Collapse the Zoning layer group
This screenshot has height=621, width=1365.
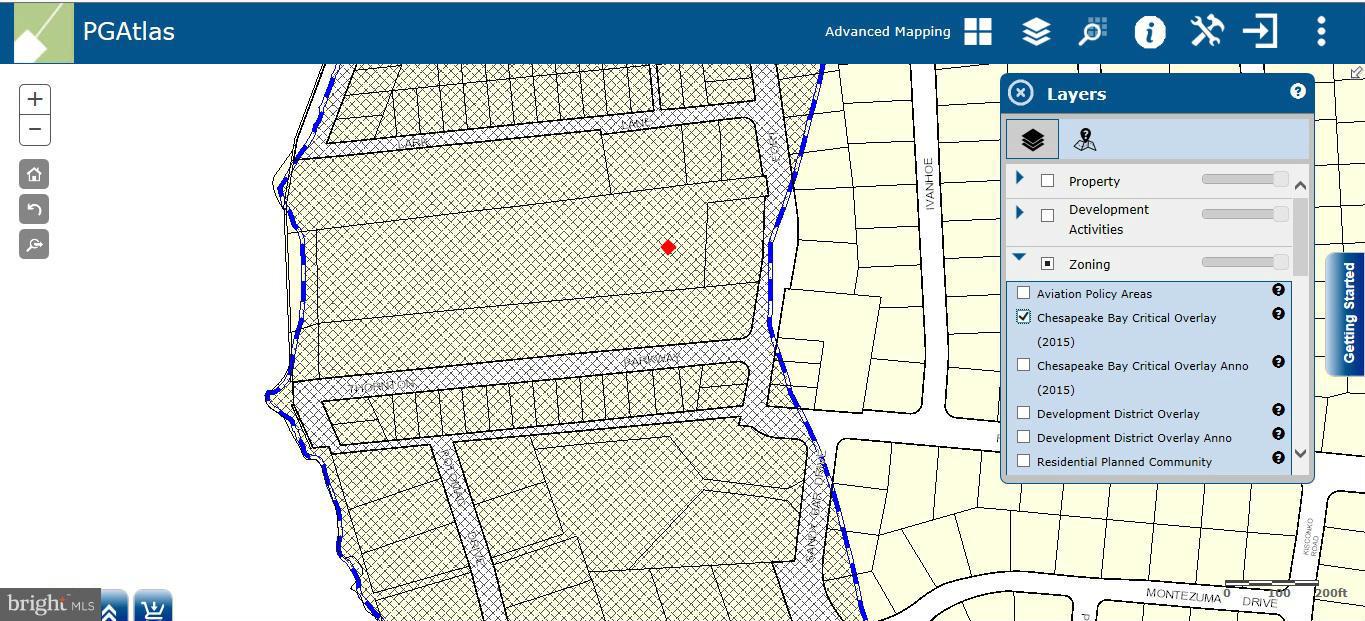(1019, 258)
